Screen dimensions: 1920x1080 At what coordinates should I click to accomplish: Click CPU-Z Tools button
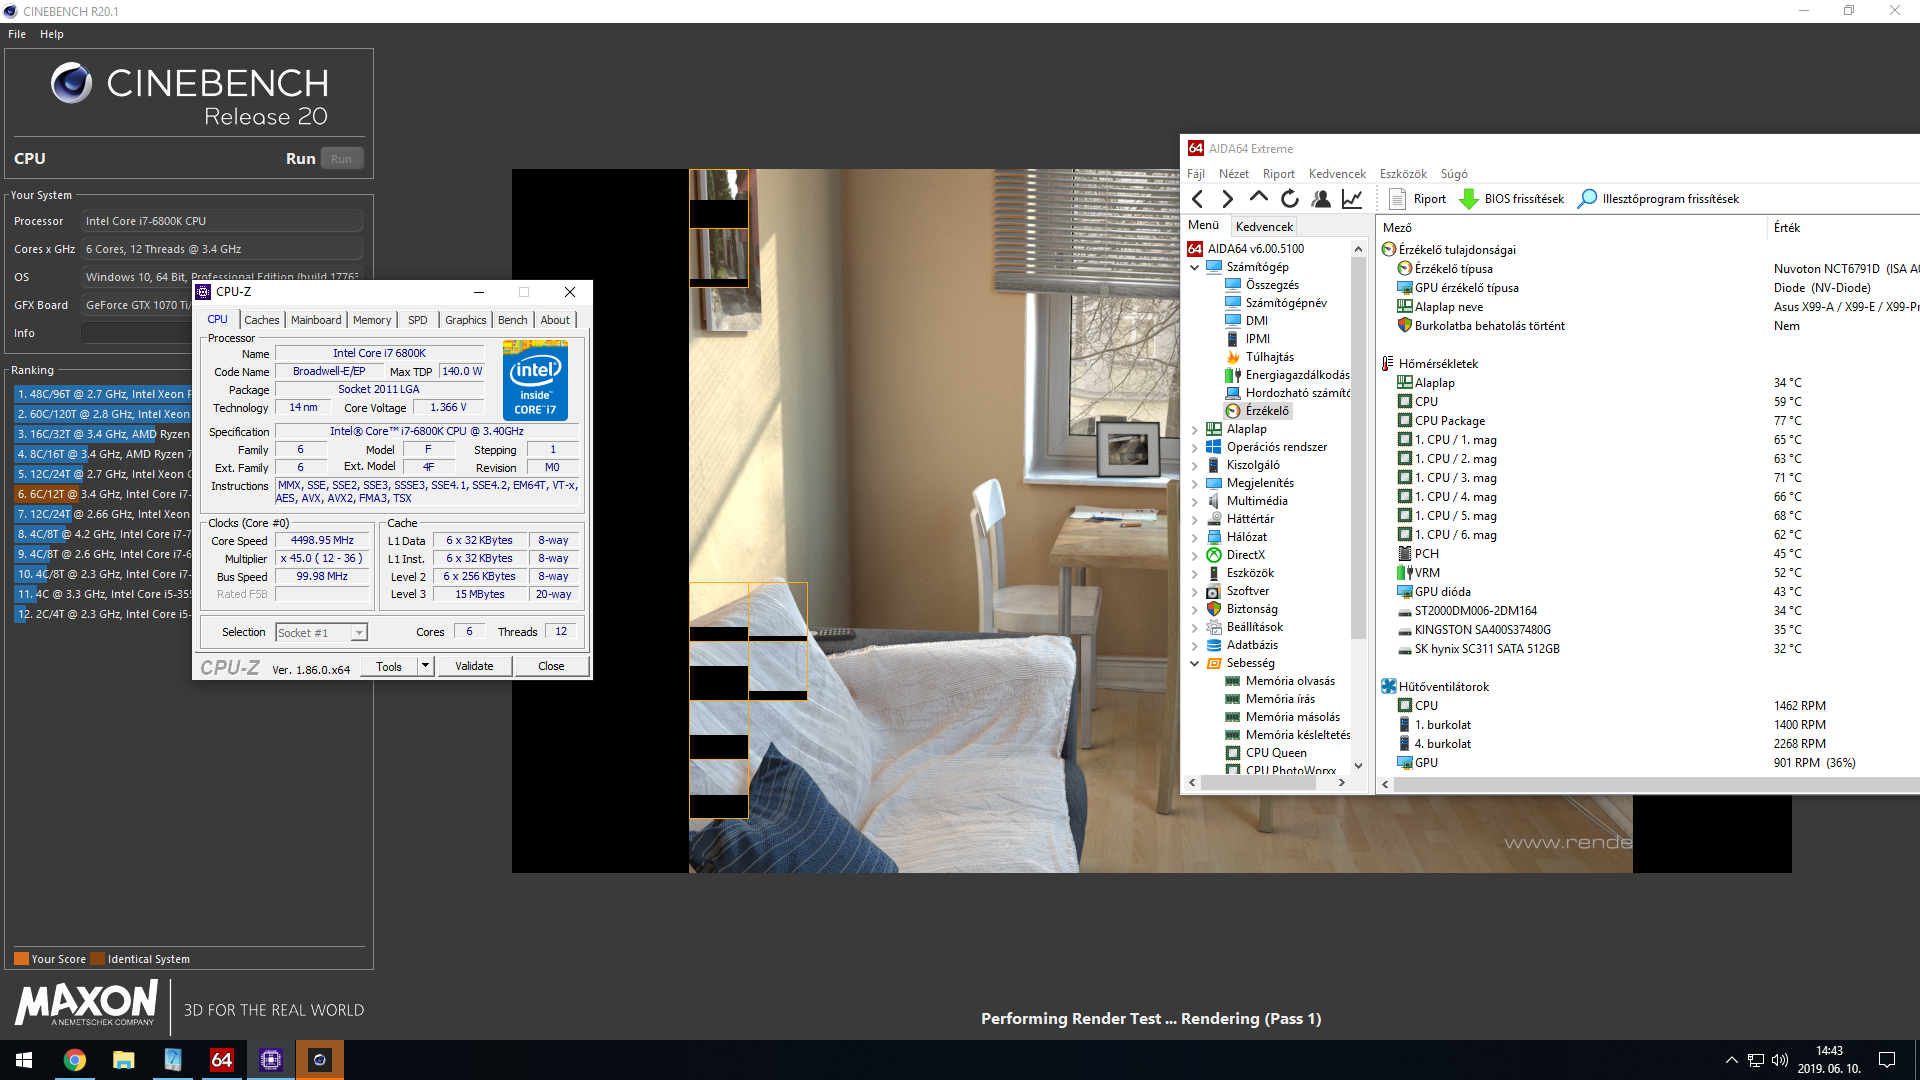(389, 666)
